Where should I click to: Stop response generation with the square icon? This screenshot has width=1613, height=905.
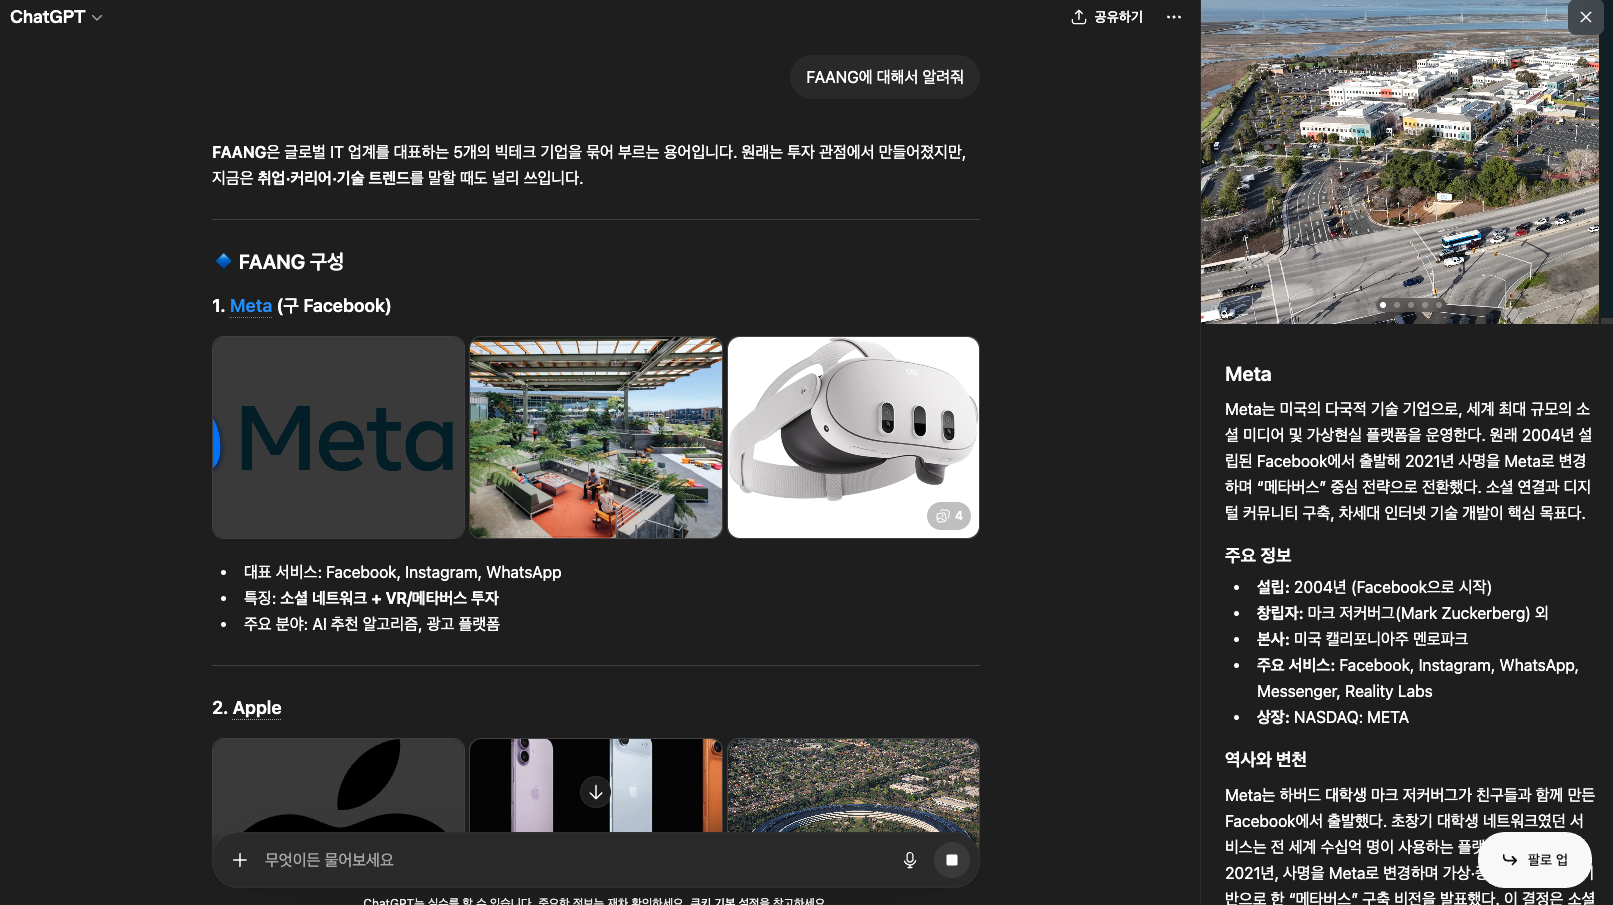pyautogui.click(x=951, y=860)
